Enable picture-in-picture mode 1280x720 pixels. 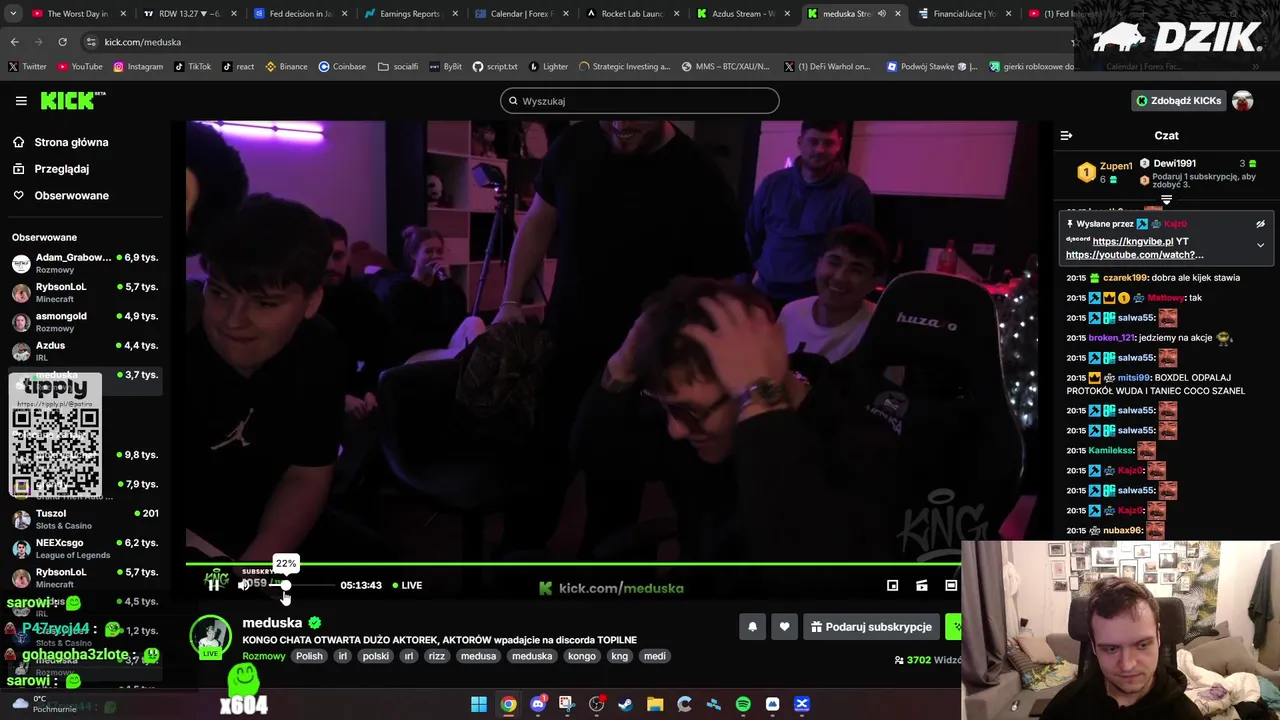click(893, 586)
